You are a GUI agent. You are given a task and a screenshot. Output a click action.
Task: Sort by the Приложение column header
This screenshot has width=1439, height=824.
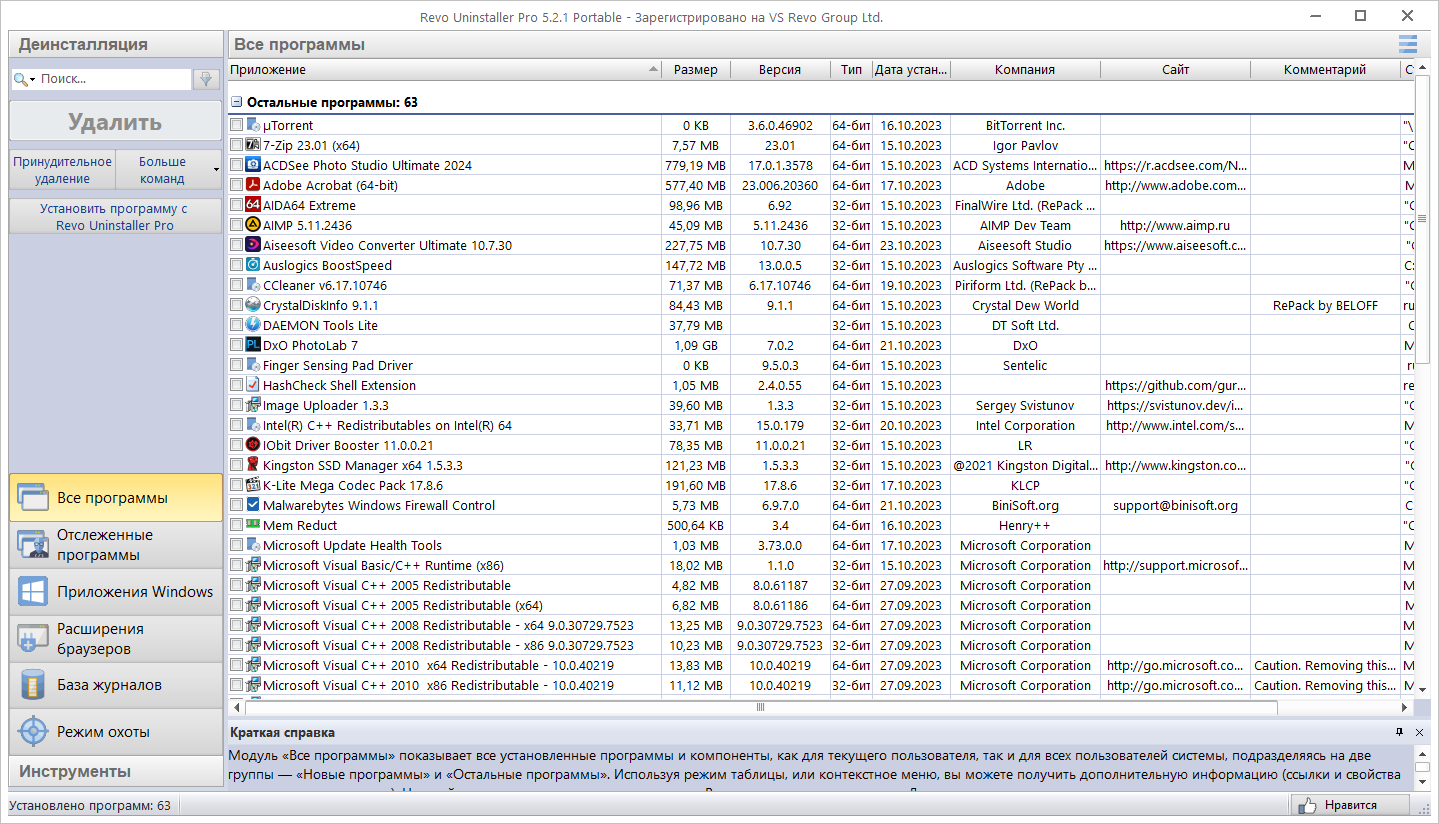[x=445, y=70]
